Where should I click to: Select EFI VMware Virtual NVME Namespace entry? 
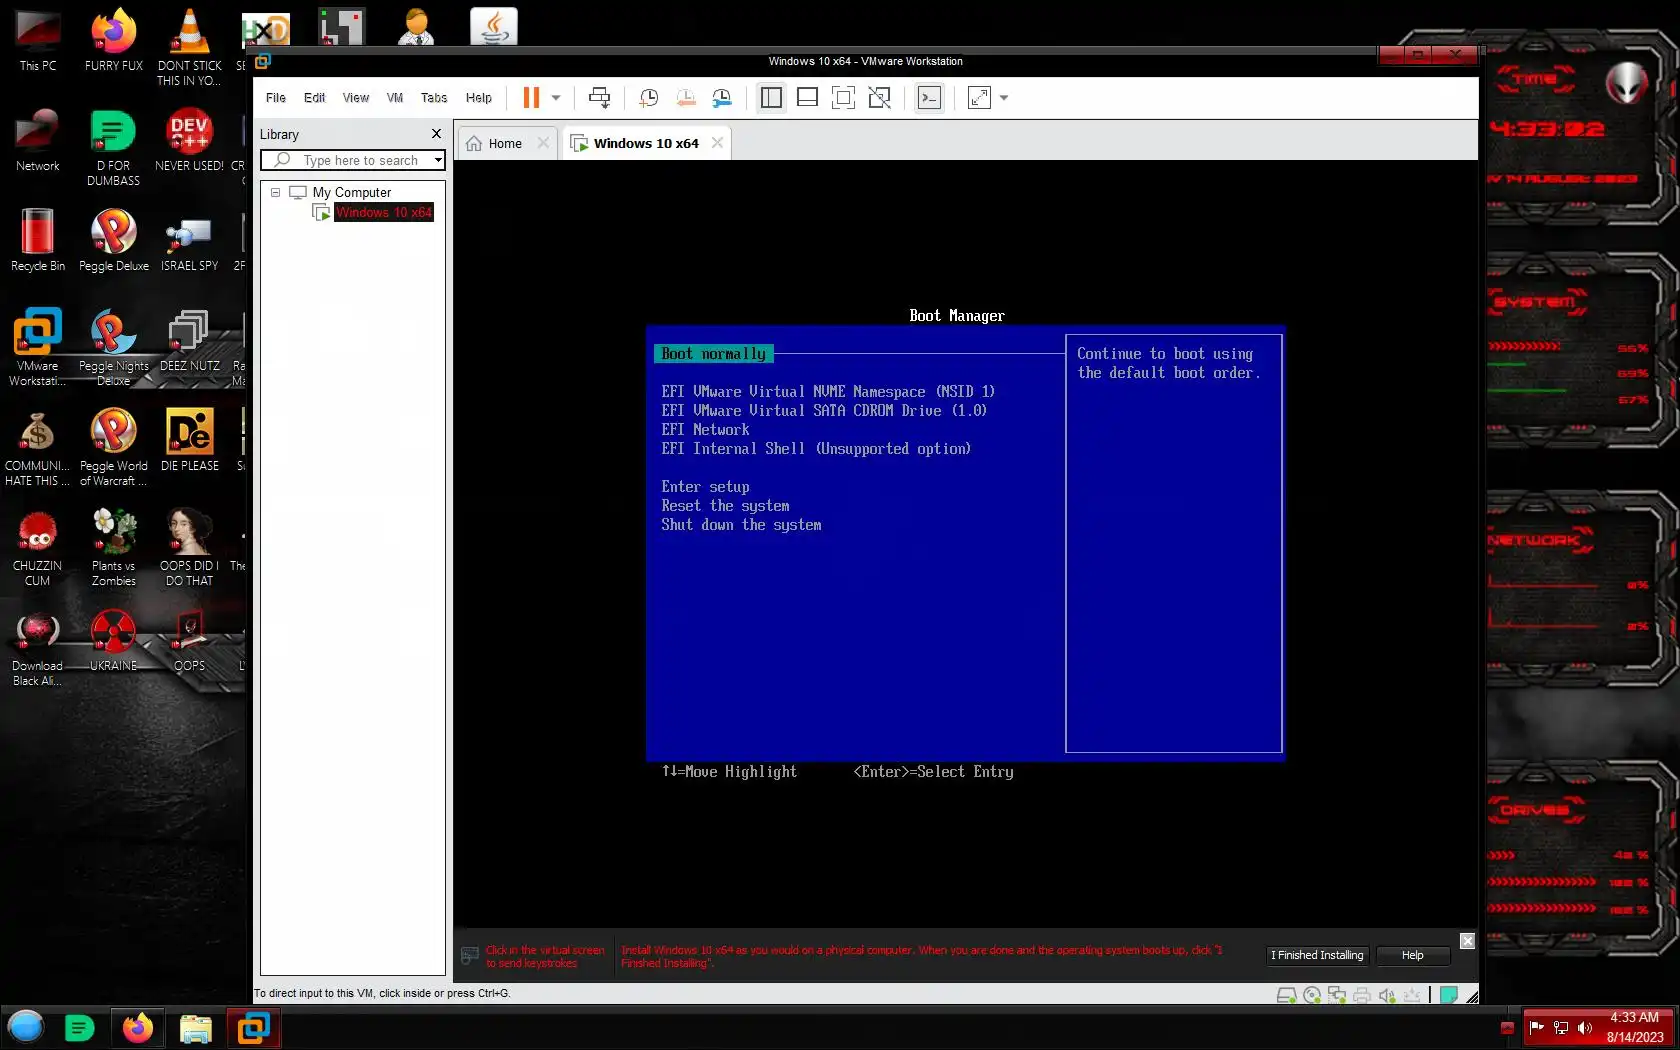pos(828,392)
